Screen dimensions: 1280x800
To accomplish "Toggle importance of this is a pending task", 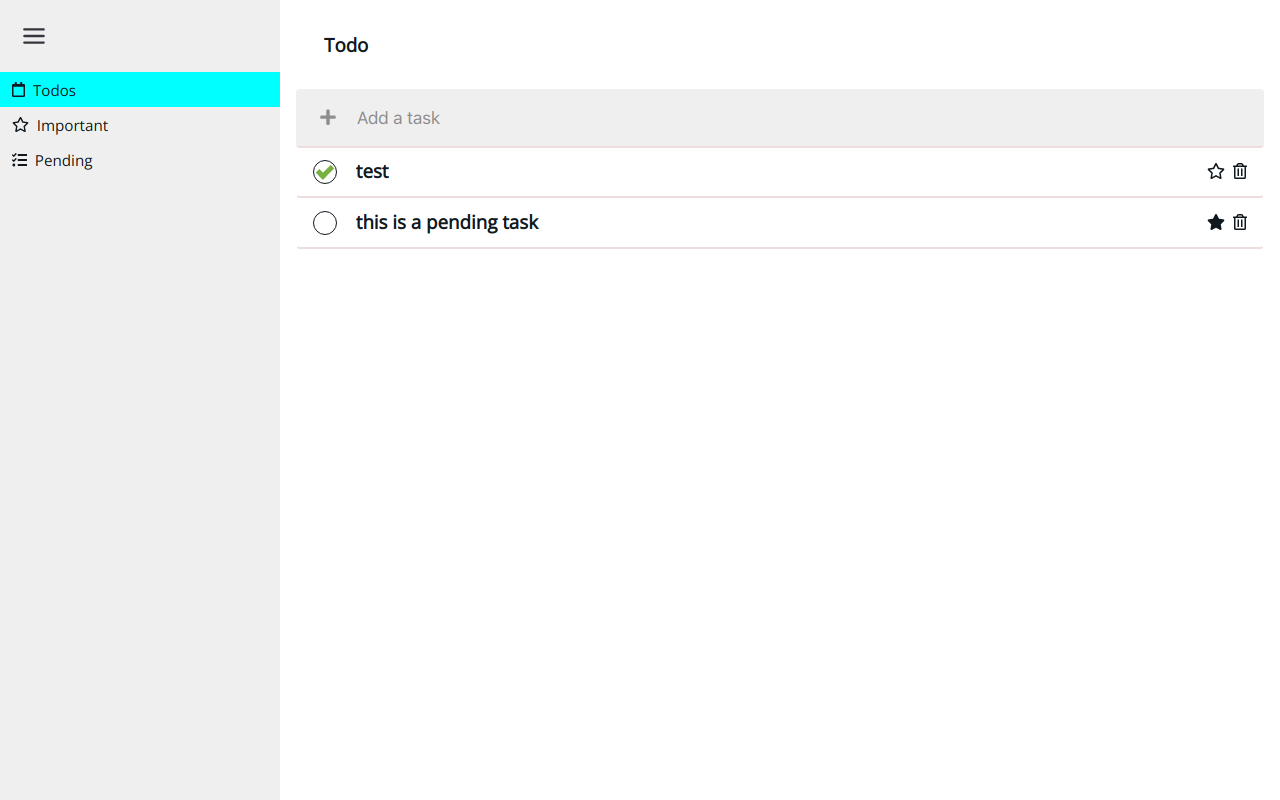I will (1215, 222).
